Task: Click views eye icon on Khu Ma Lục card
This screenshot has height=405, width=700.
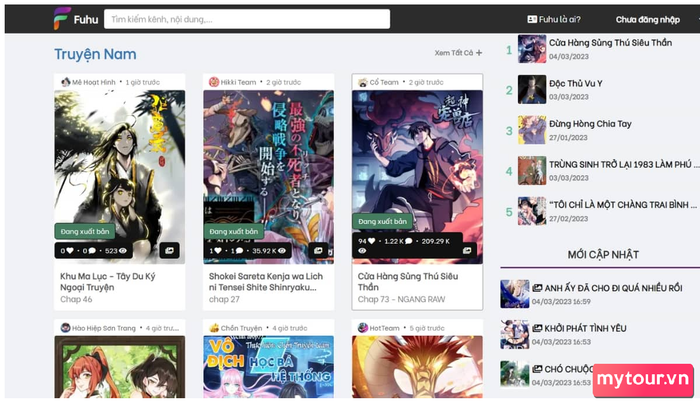Action: [123, 251]
